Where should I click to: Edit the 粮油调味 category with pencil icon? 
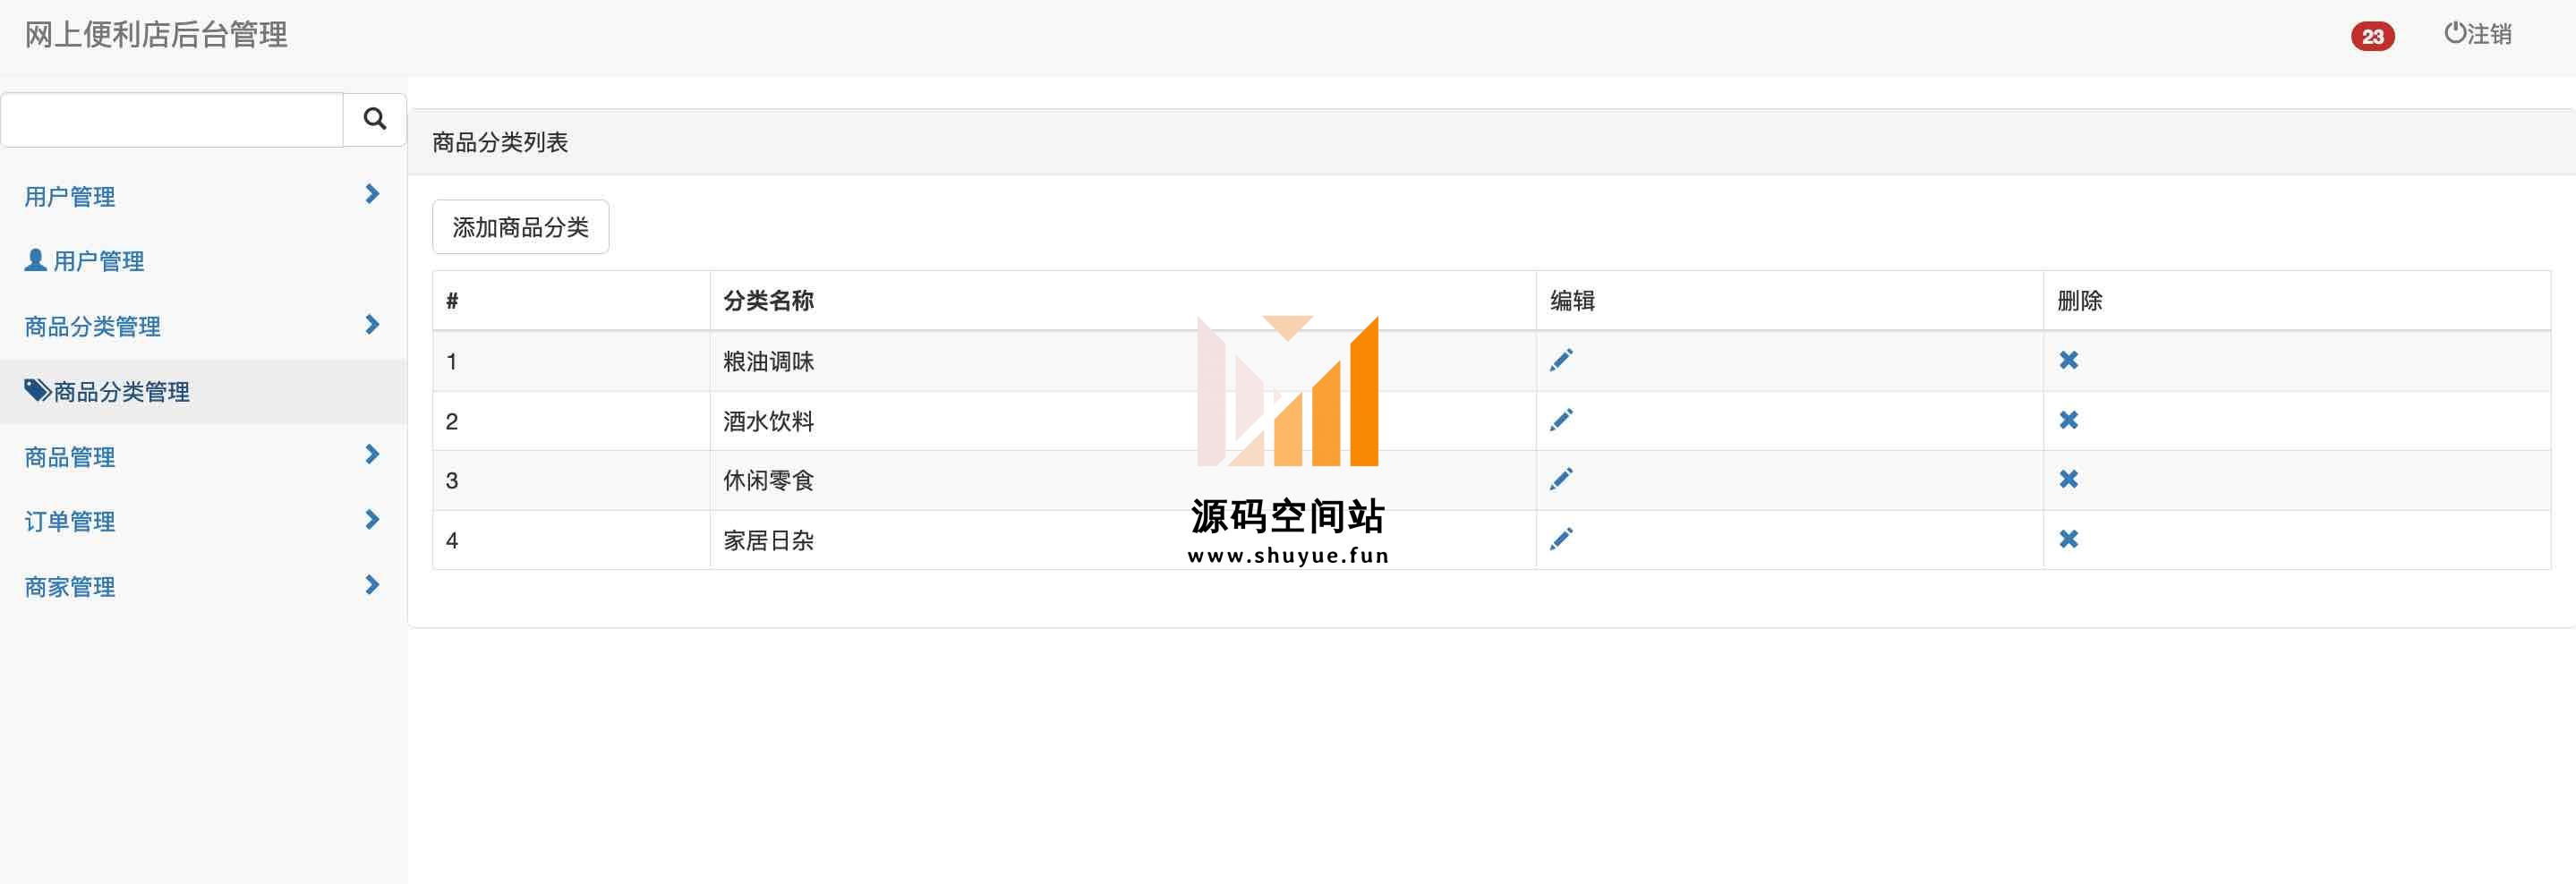tap(1561, 360)
